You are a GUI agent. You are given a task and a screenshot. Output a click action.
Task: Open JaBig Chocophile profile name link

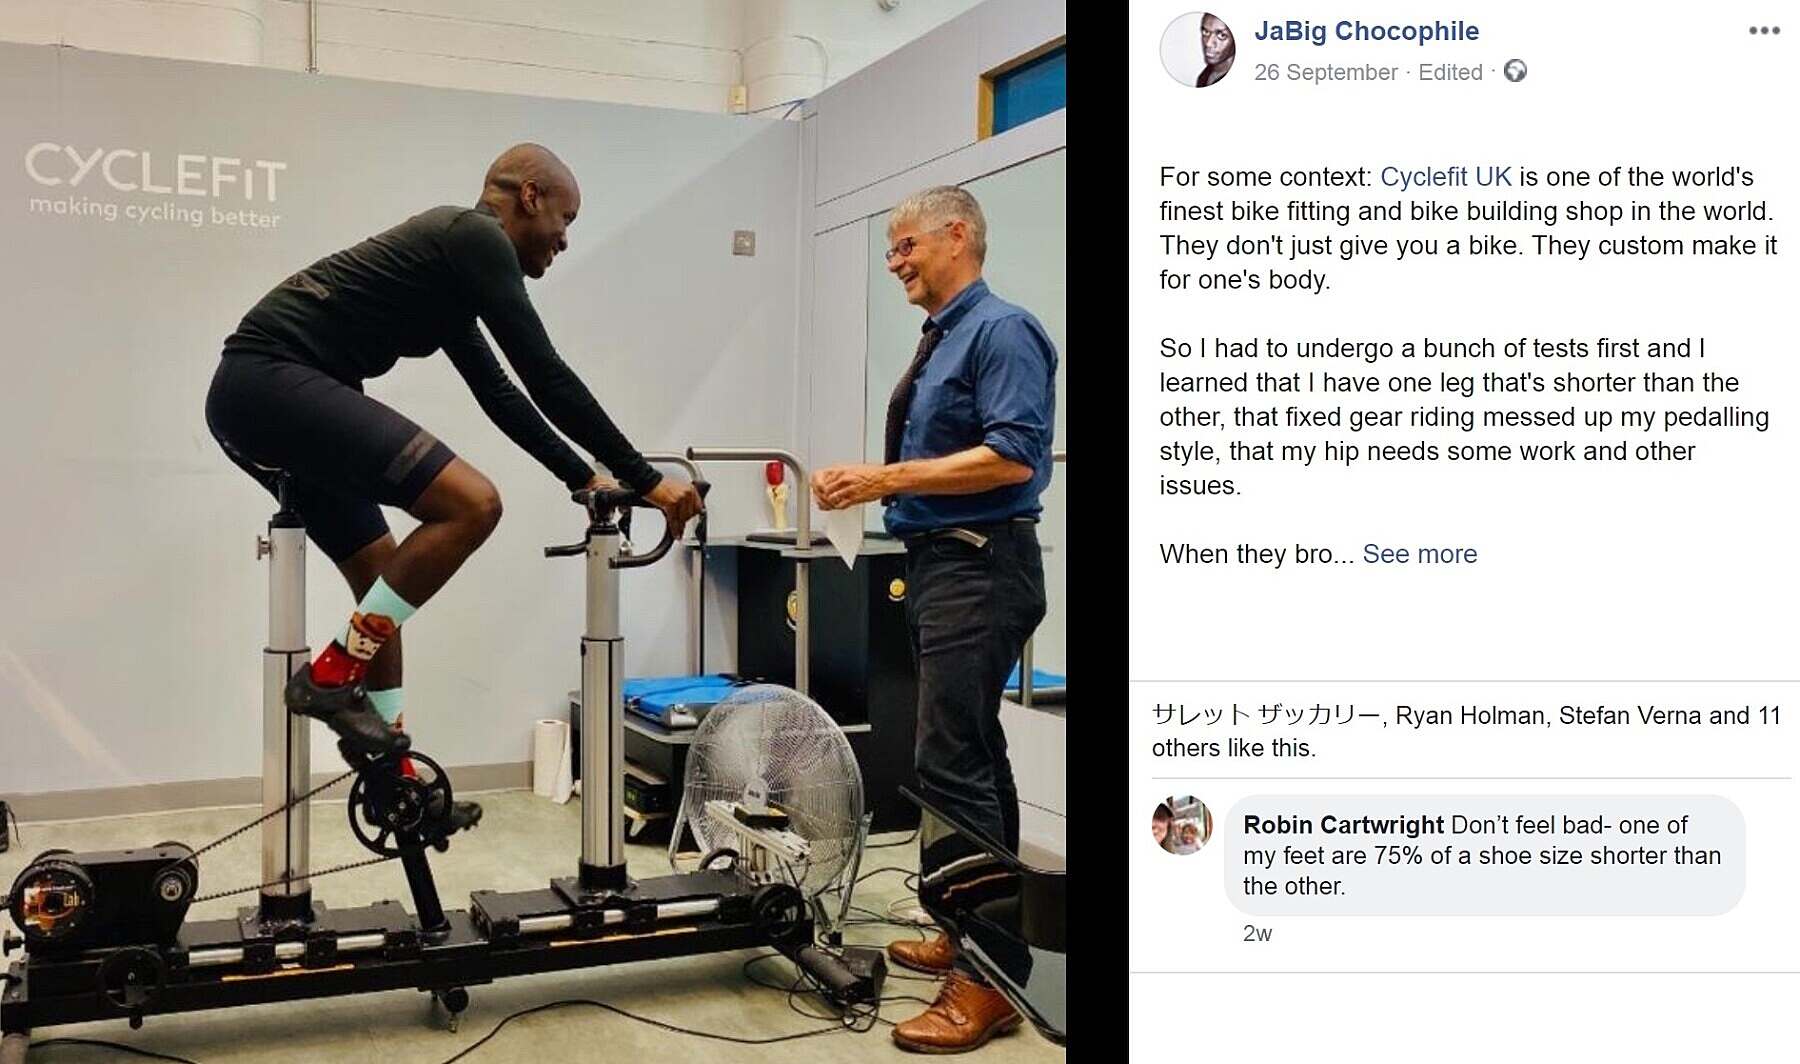(x=1366, y=31)
